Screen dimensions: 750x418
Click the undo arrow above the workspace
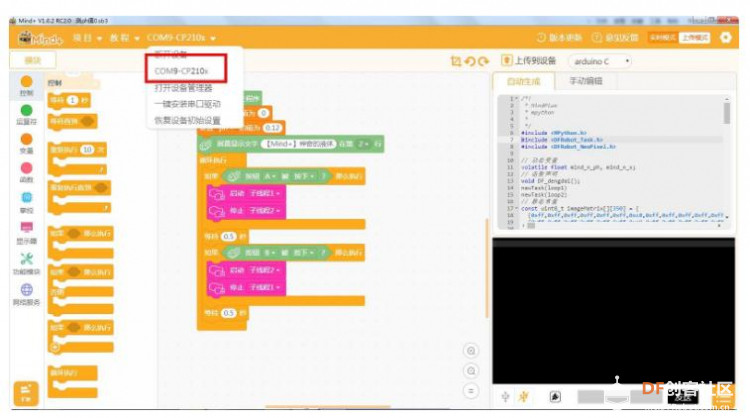coord(470,61)
